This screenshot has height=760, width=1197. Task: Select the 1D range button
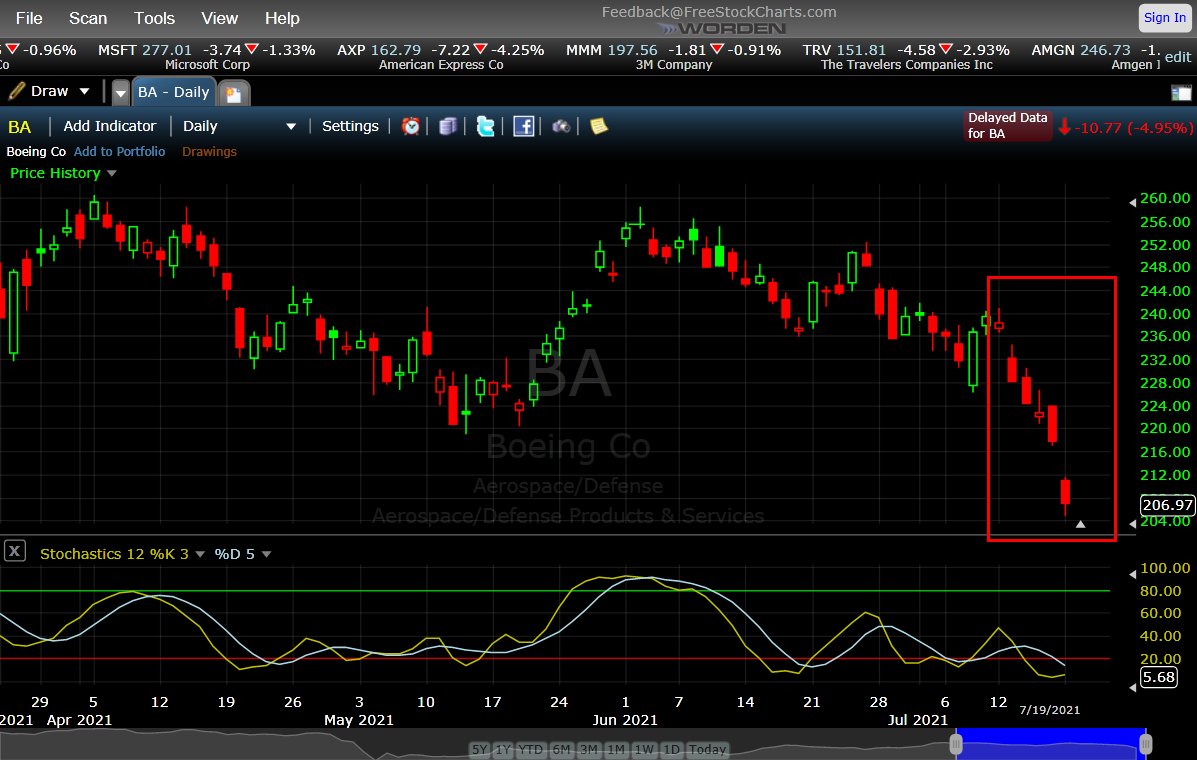point(671,749)
